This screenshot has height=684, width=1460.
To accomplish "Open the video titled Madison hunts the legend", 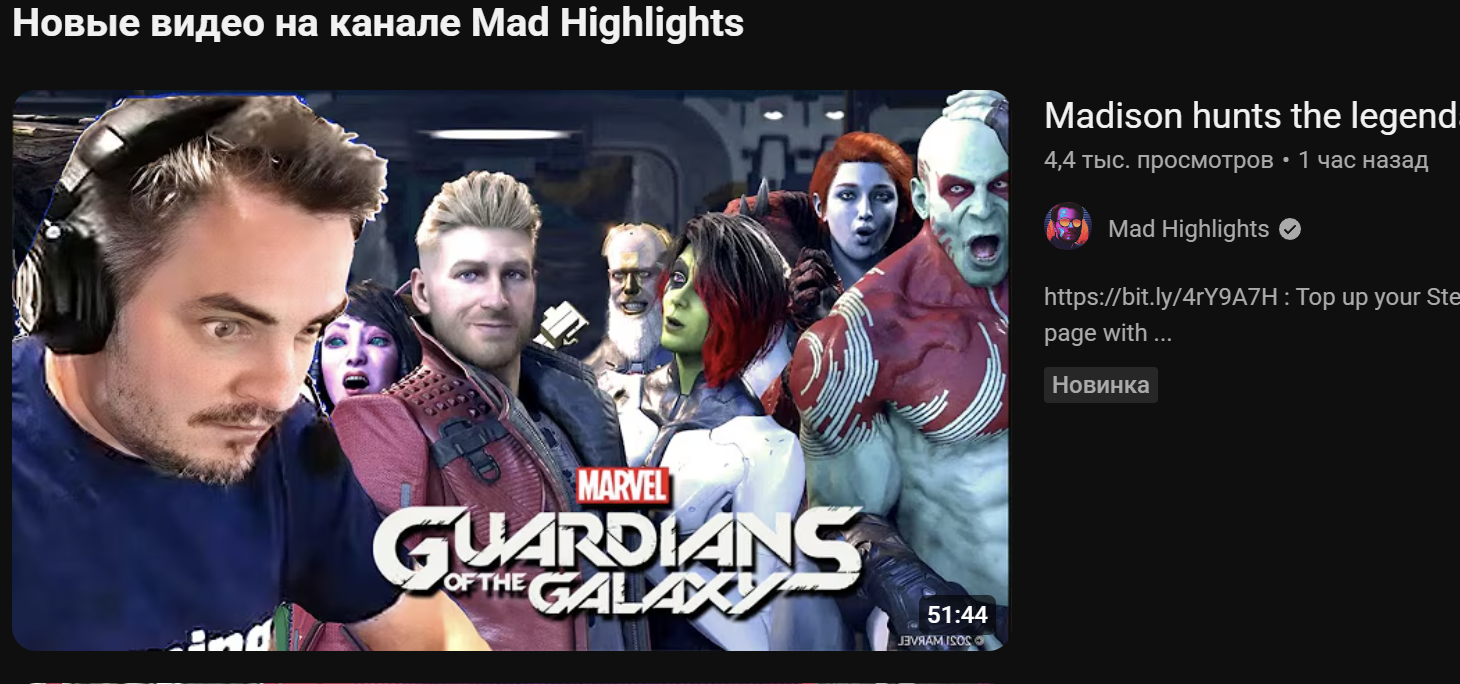I will point(1251,116).
